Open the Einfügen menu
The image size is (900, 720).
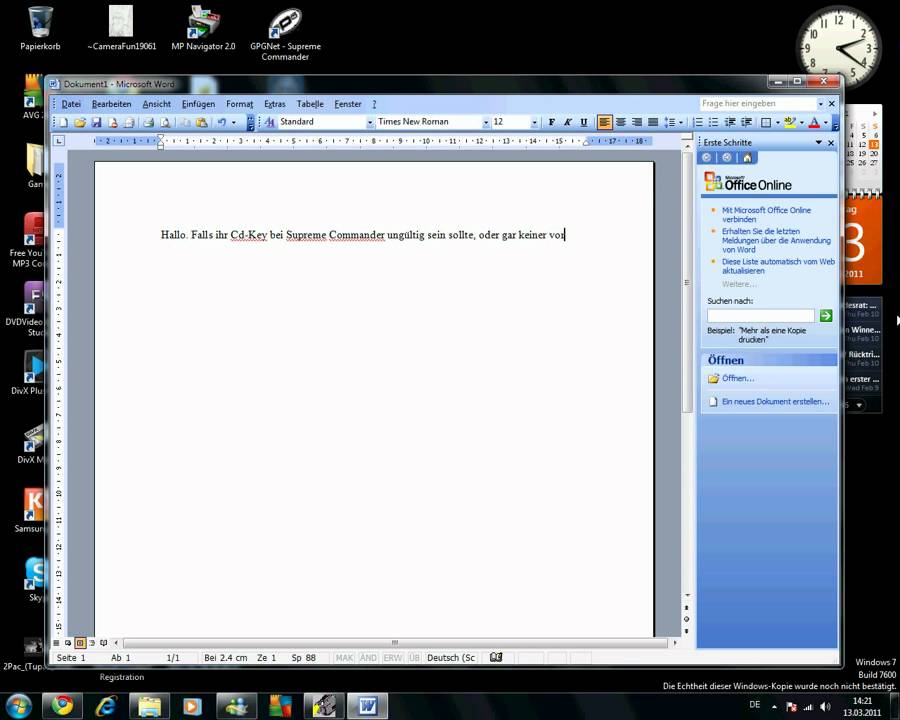pyautogui.click(x=199, y=104)
